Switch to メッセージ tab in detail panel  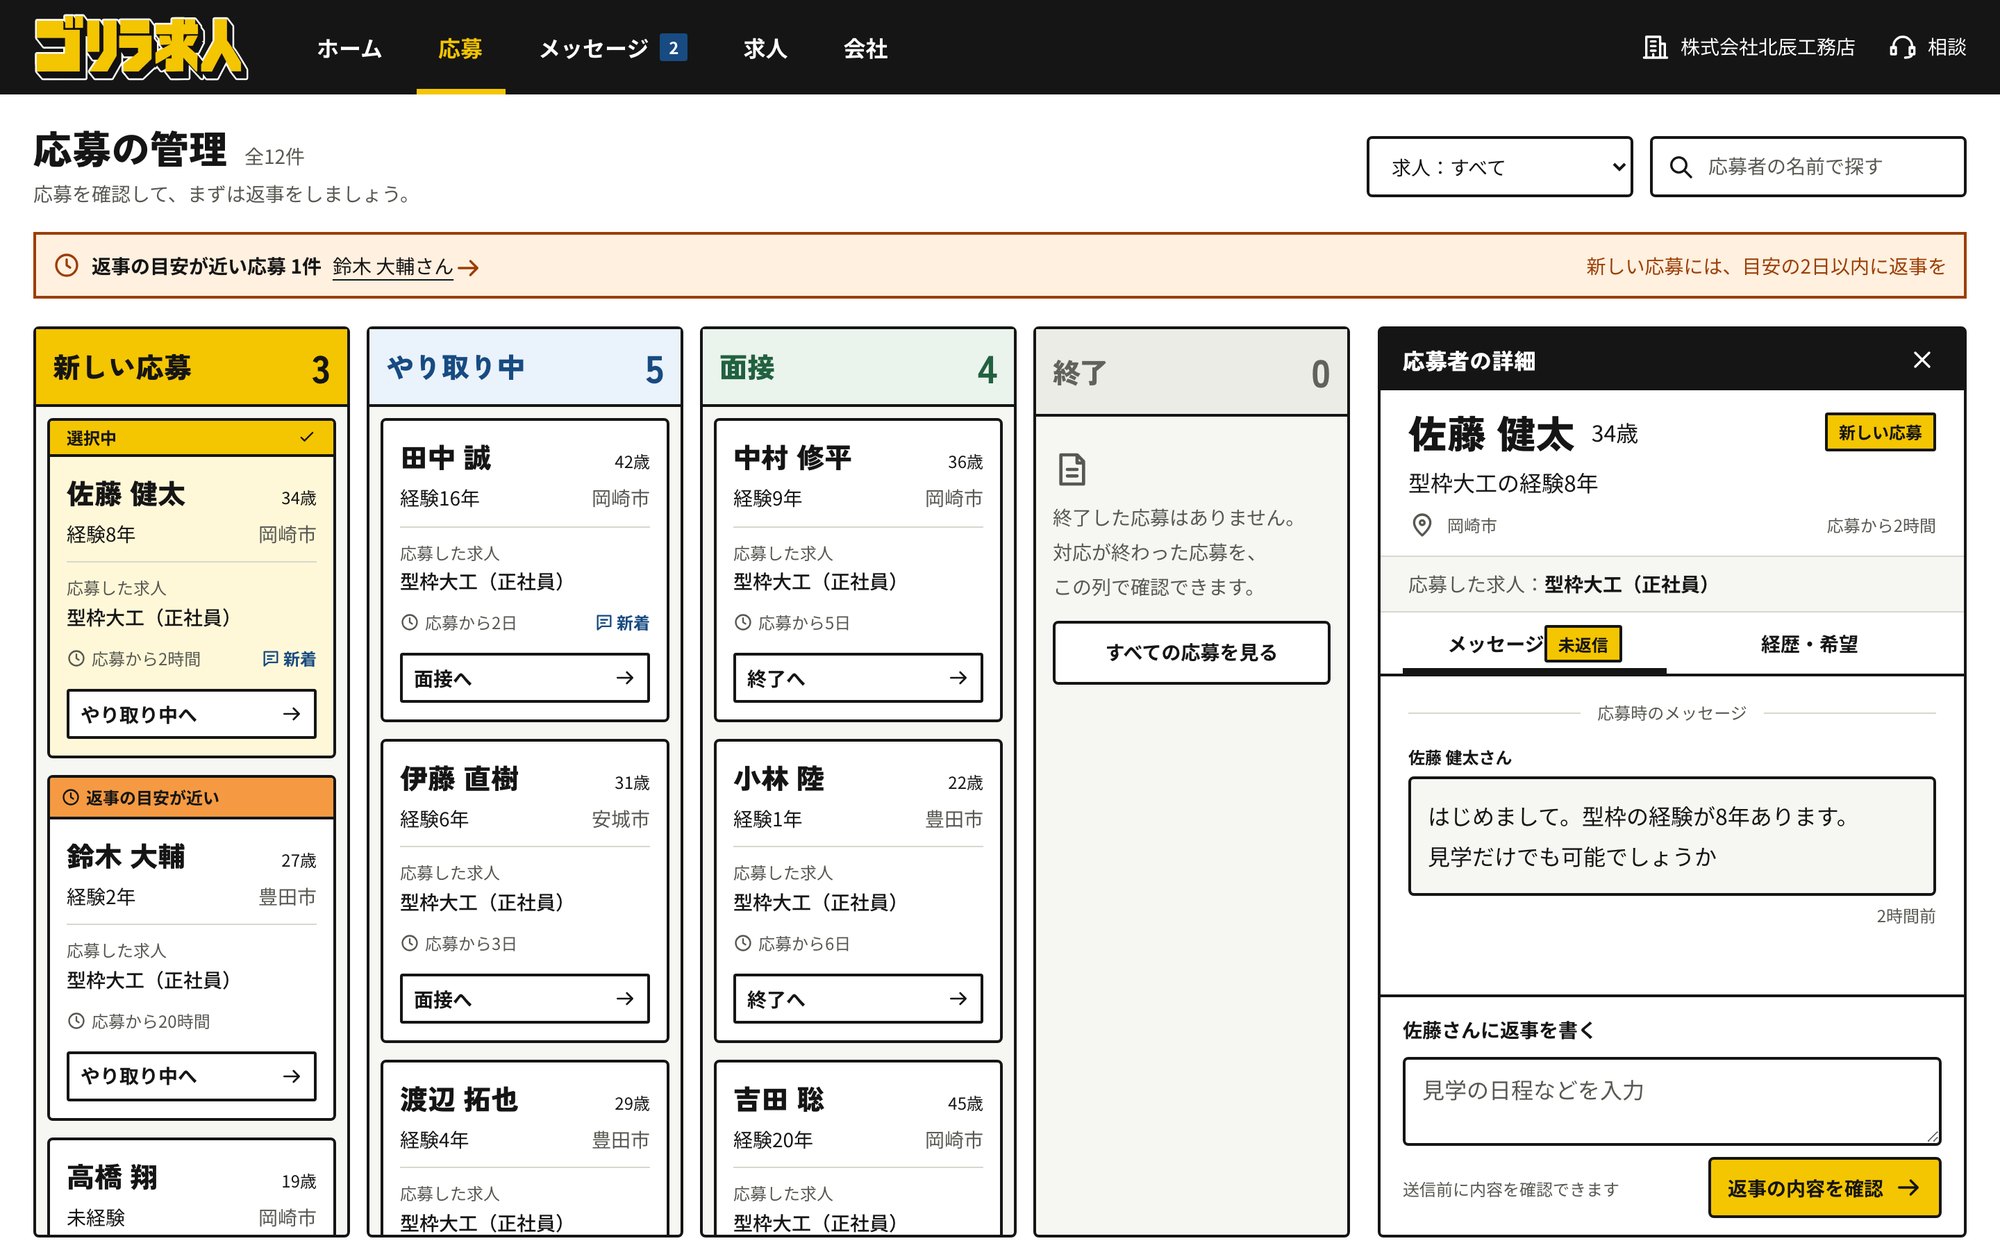coord(1534,644)
